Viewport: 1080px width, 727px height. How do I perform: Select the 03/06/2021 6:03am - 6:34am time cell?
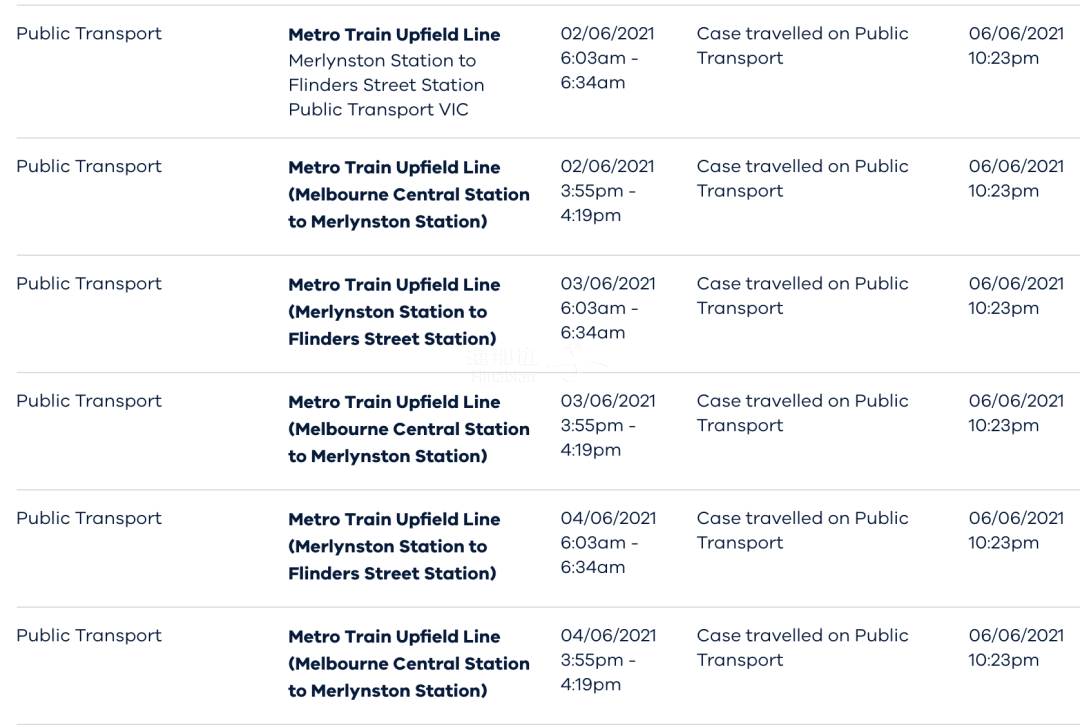tap(608, 308)
